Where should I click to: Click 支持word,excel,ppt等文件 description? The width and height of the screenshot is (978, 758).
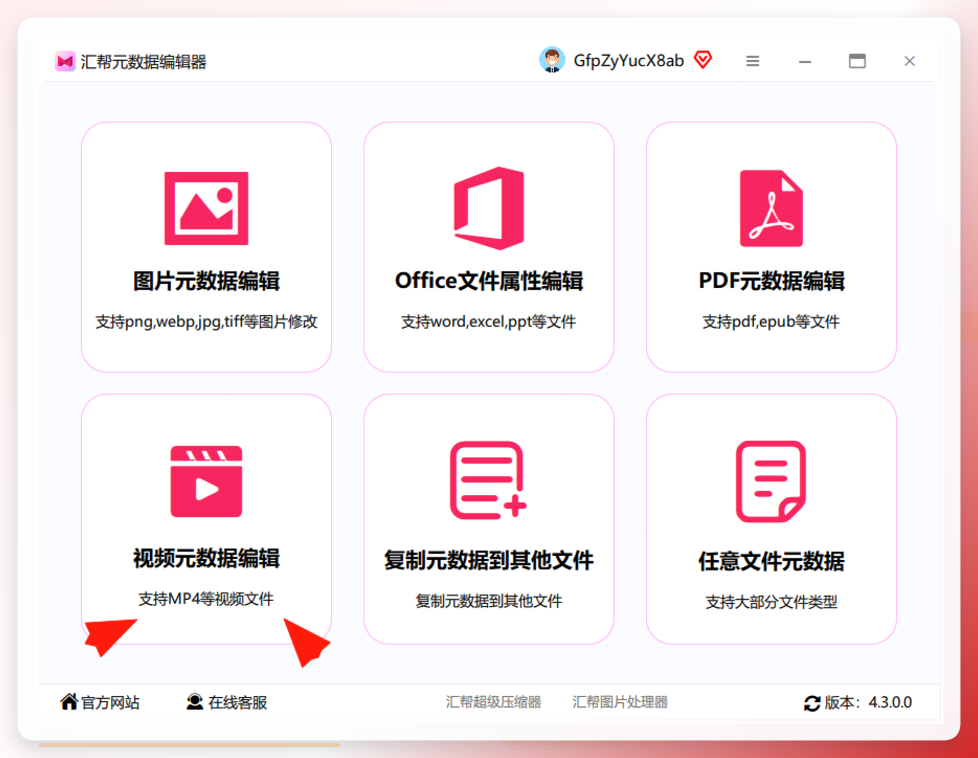point(488,322)
